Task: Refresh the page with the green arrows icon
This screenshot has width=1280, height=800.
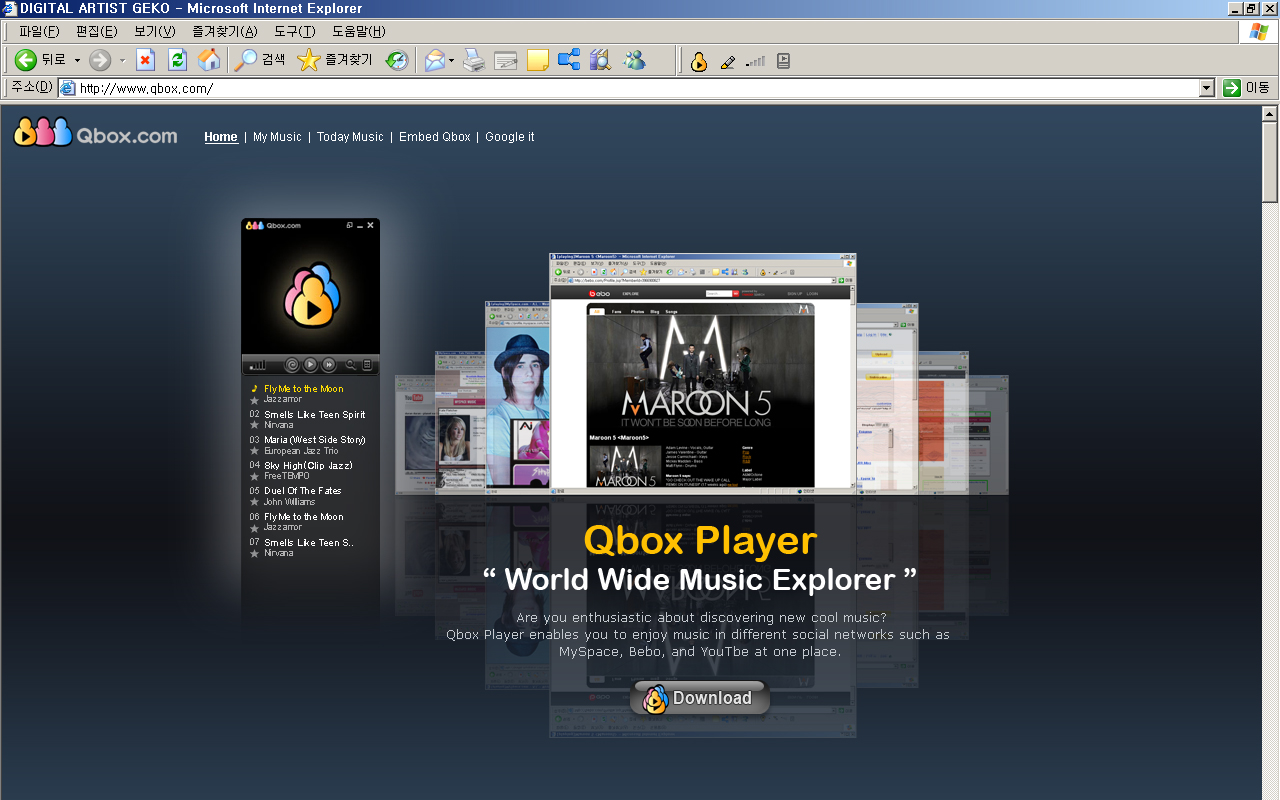Action: click(177, 60)
